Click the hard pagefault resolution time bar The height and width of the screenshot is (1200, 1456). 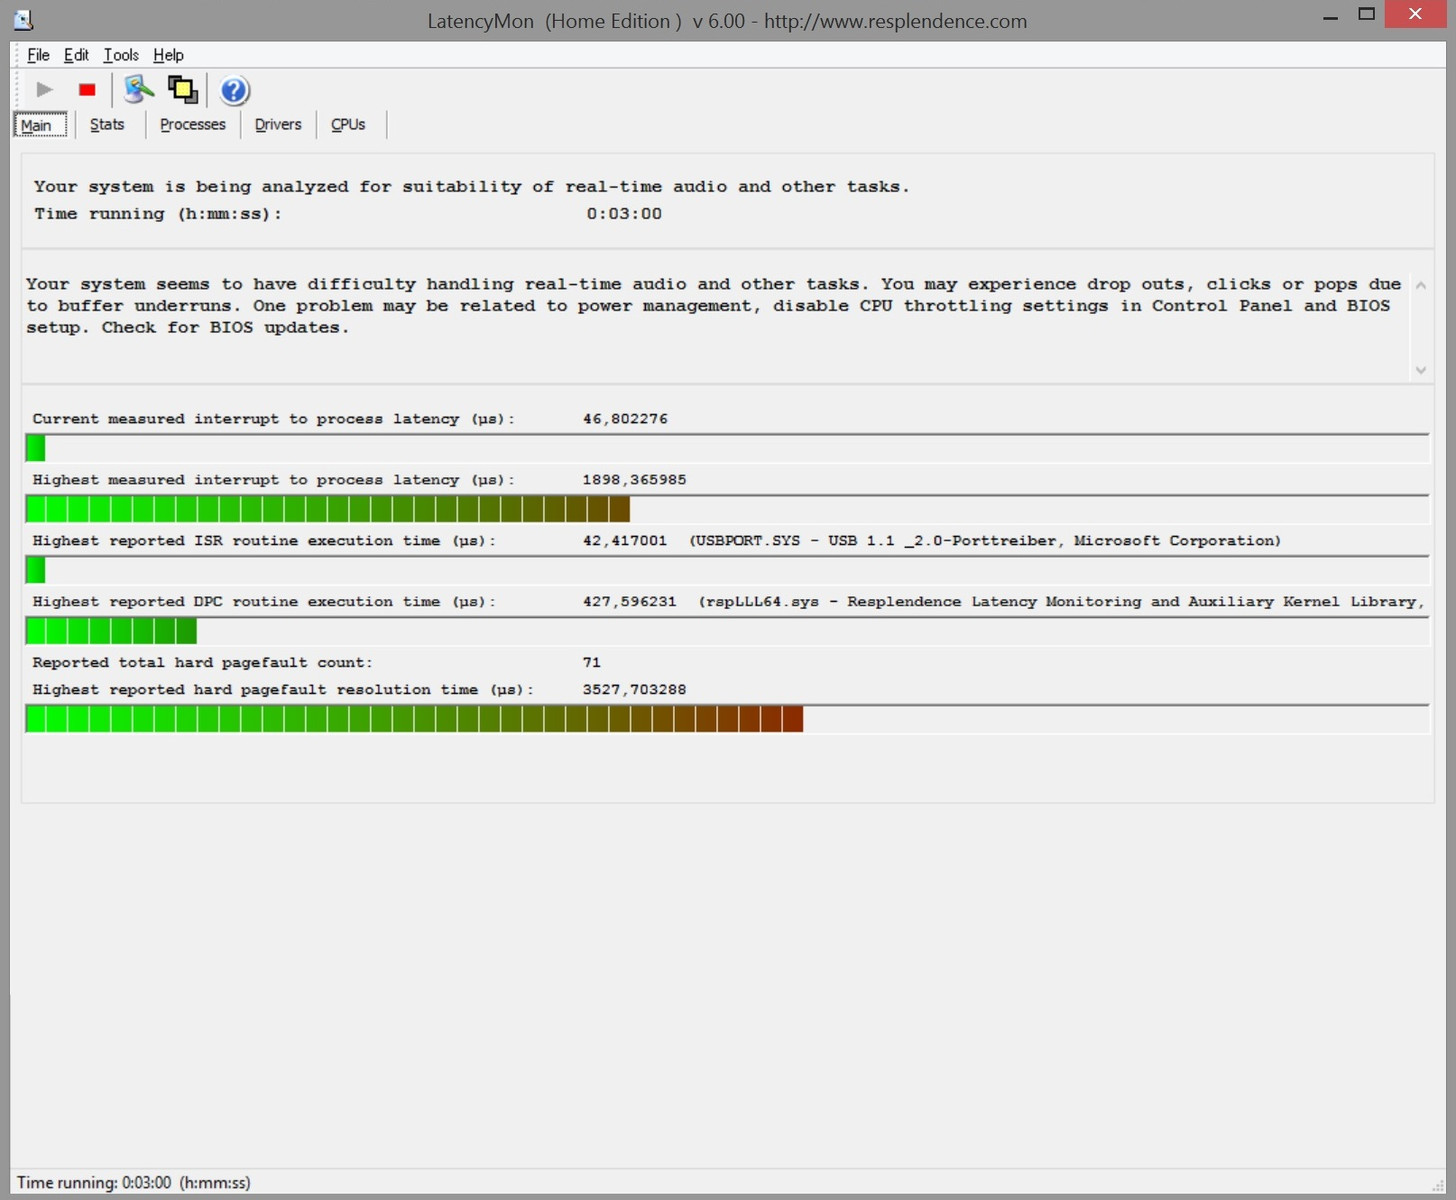click(727, 719)
